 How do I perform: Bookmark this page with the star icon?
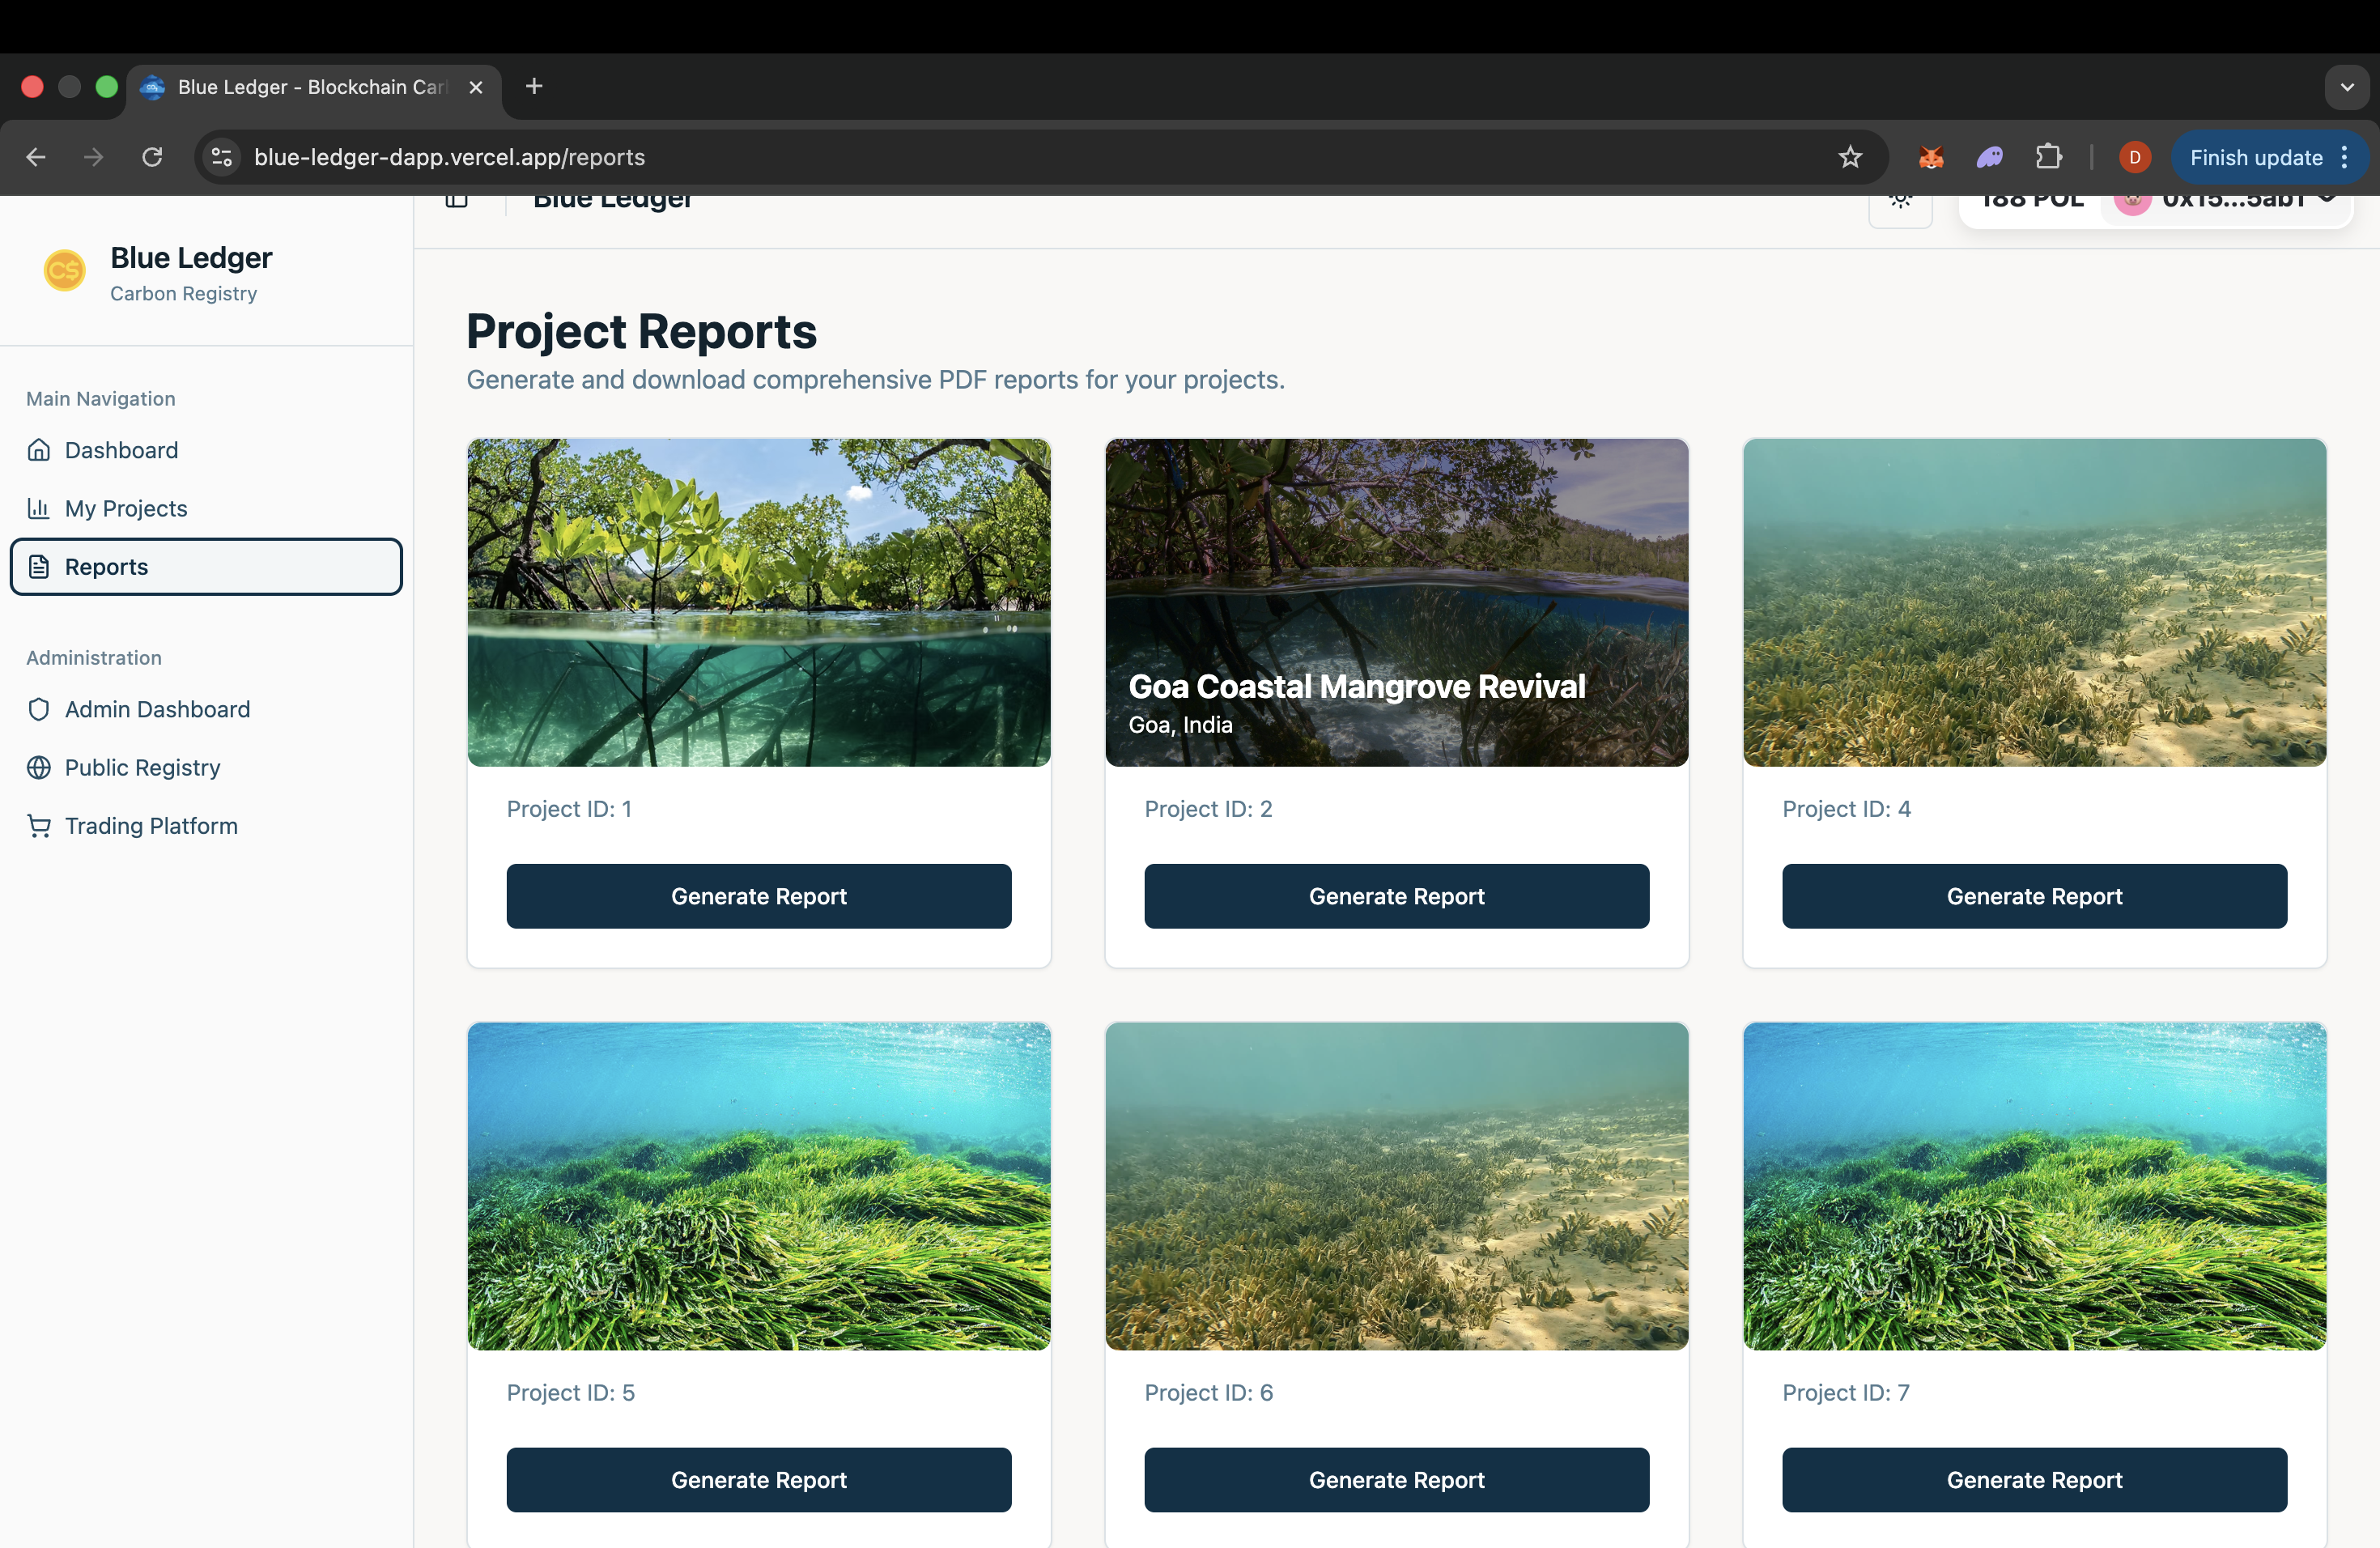(1850, 157)
